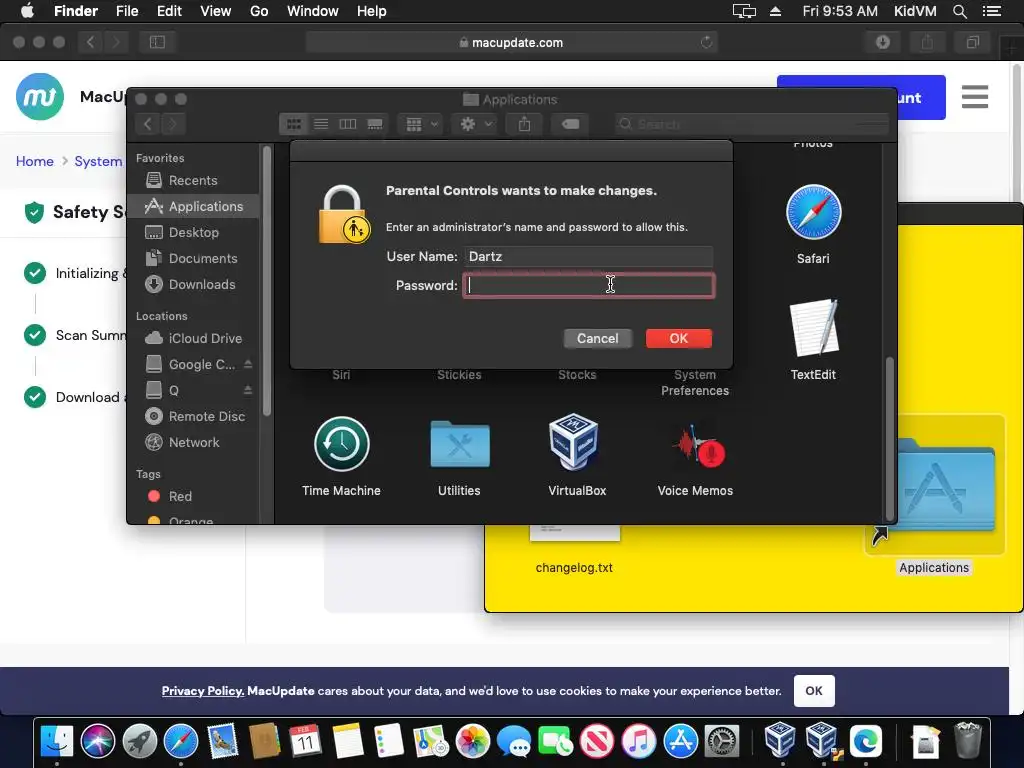
Task: Open Siri from the Dock
Action: tap(98, 741)
